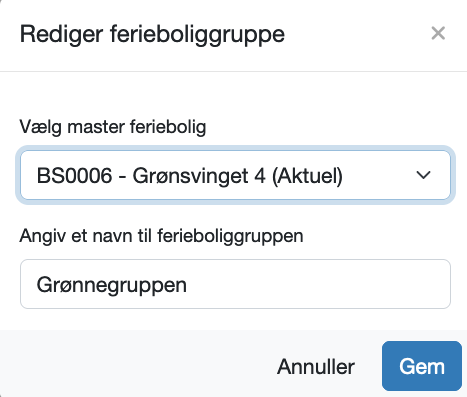The height and width of the screenshot is (397, 467).
Task: Select the Grønnegruppen name input field
Action: (235, 284)
